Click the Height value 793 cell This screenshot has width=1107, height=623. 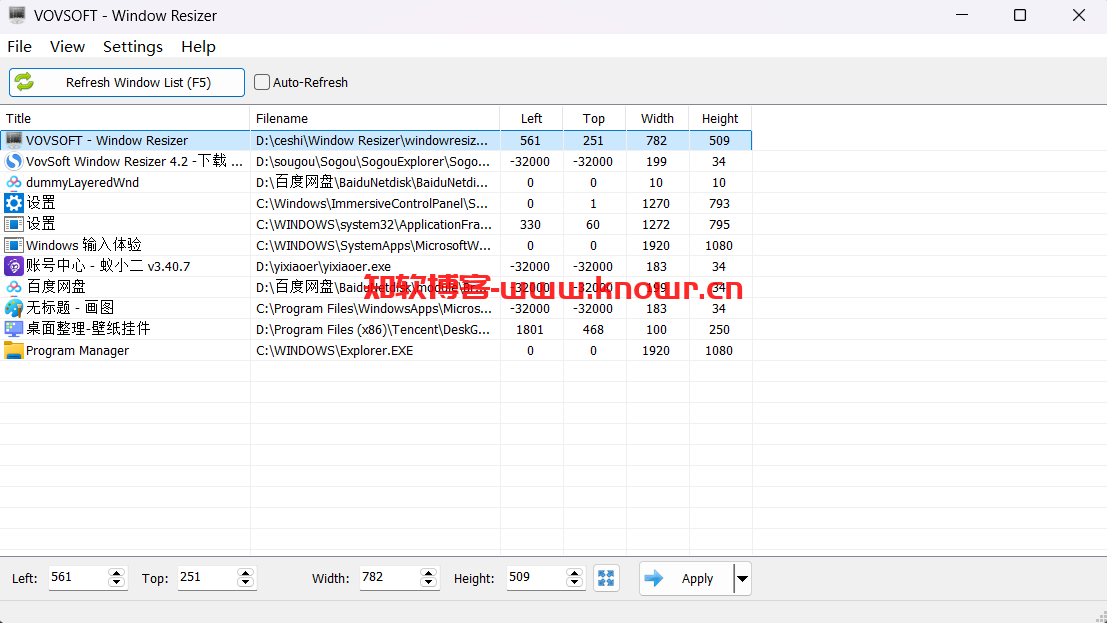tap(719, 203)
